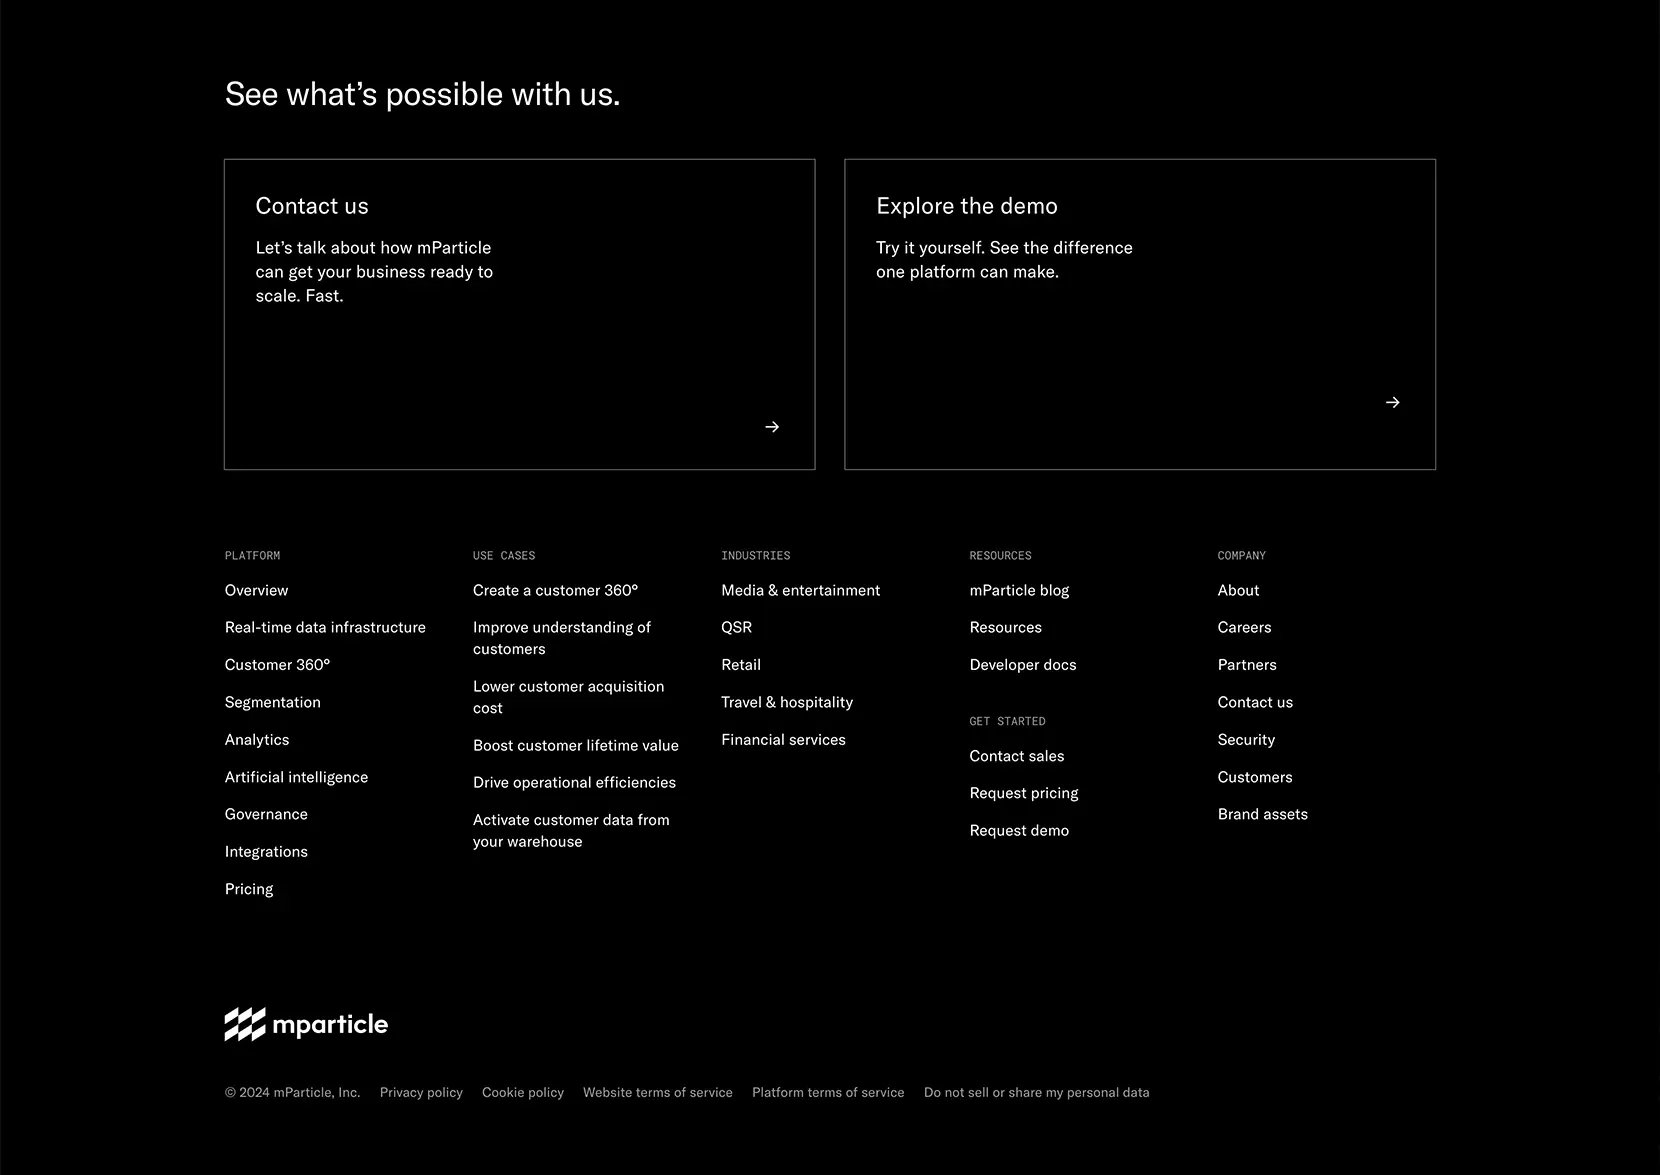
Task: Select Media & entertainment industry link
Action: tap(800, 590)
